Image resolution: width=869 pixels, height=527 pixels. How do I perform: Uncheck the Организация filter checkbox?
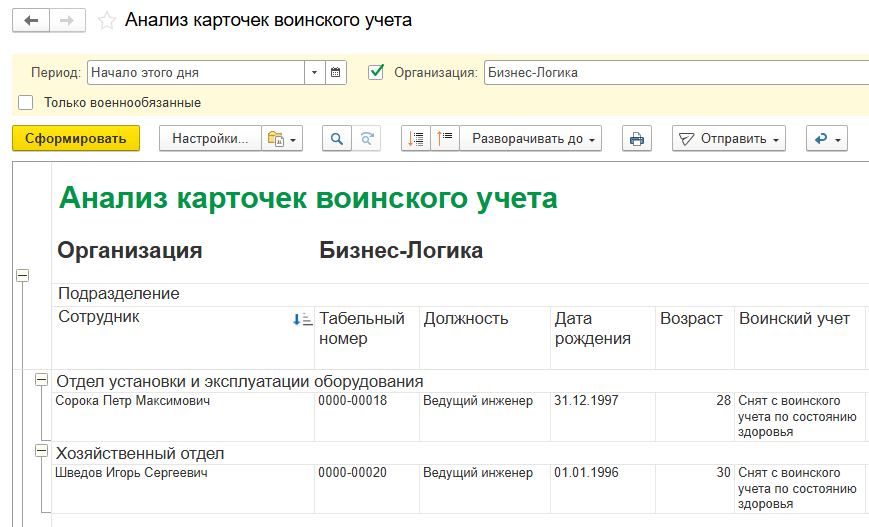pyautogui.click(x=376, y=72)
